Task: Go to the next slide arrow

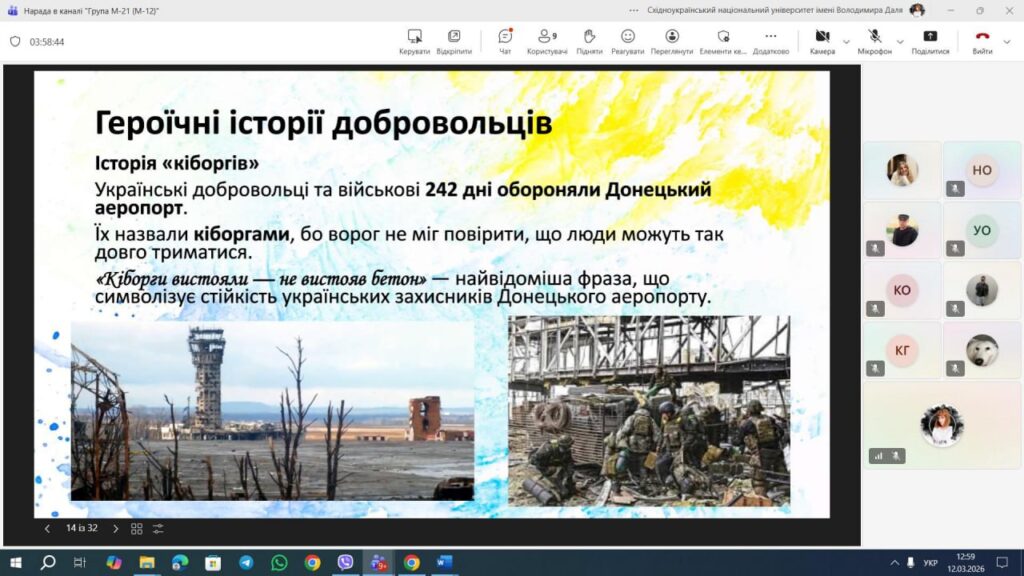Action: tap(115, 528)
